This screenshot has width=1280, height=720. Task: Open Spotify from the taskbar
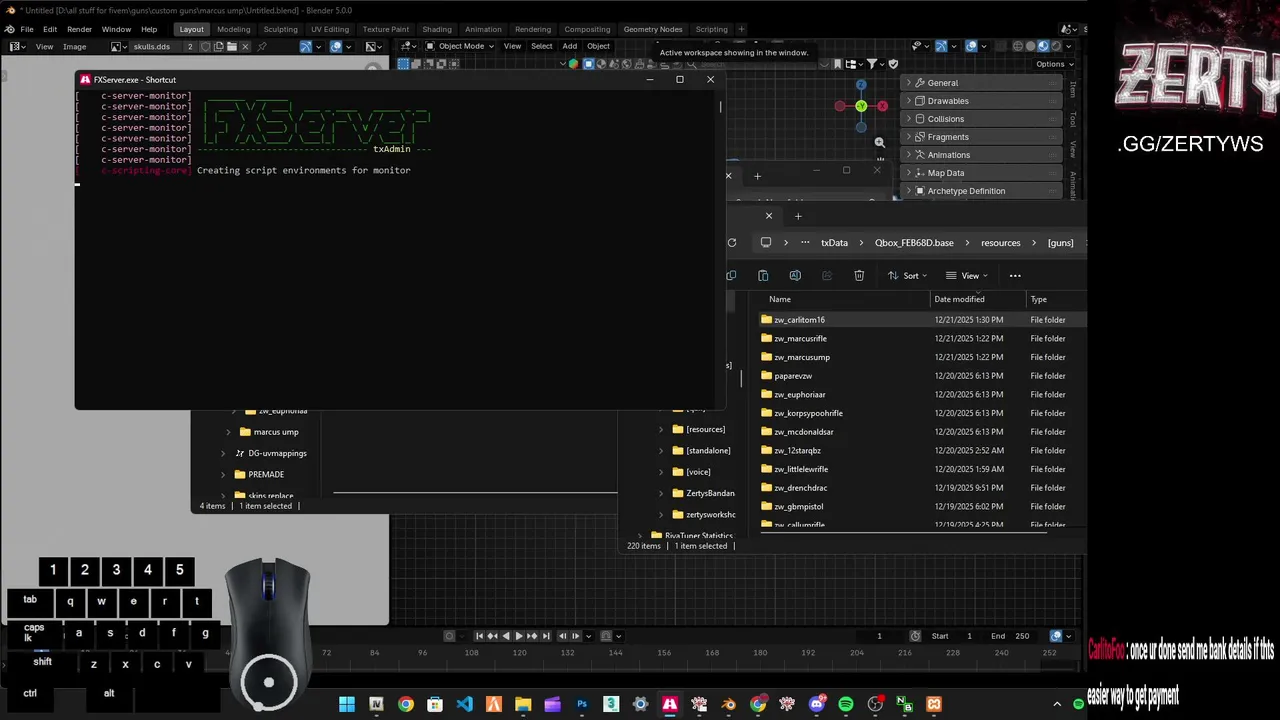[x=846, y=704]
